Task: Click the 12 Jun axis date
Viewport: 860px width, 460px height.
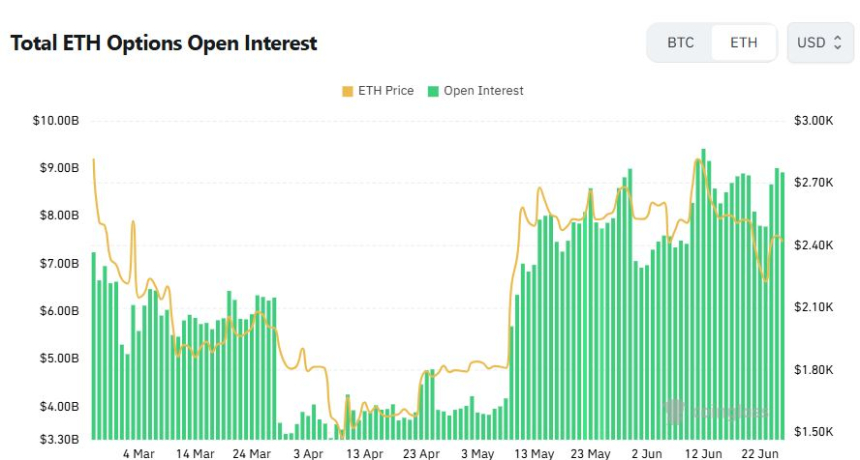Action: (x=704, y=454)
